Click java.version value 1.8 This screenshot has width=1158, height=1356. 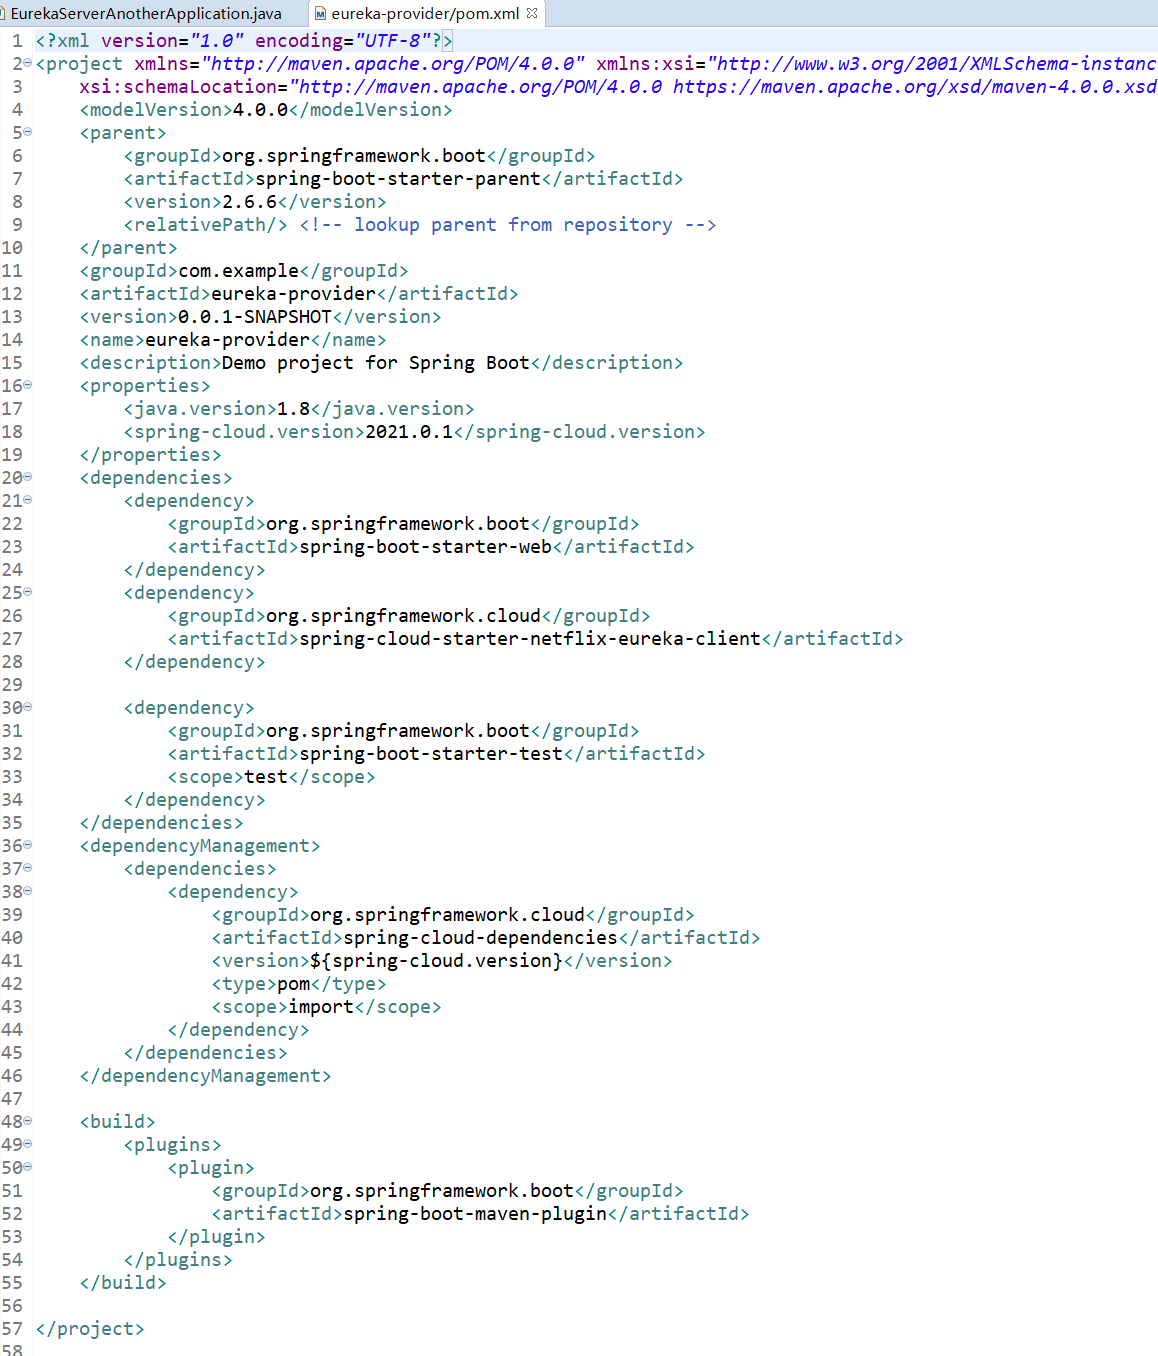pyautogui.click(x=293, y=409)
